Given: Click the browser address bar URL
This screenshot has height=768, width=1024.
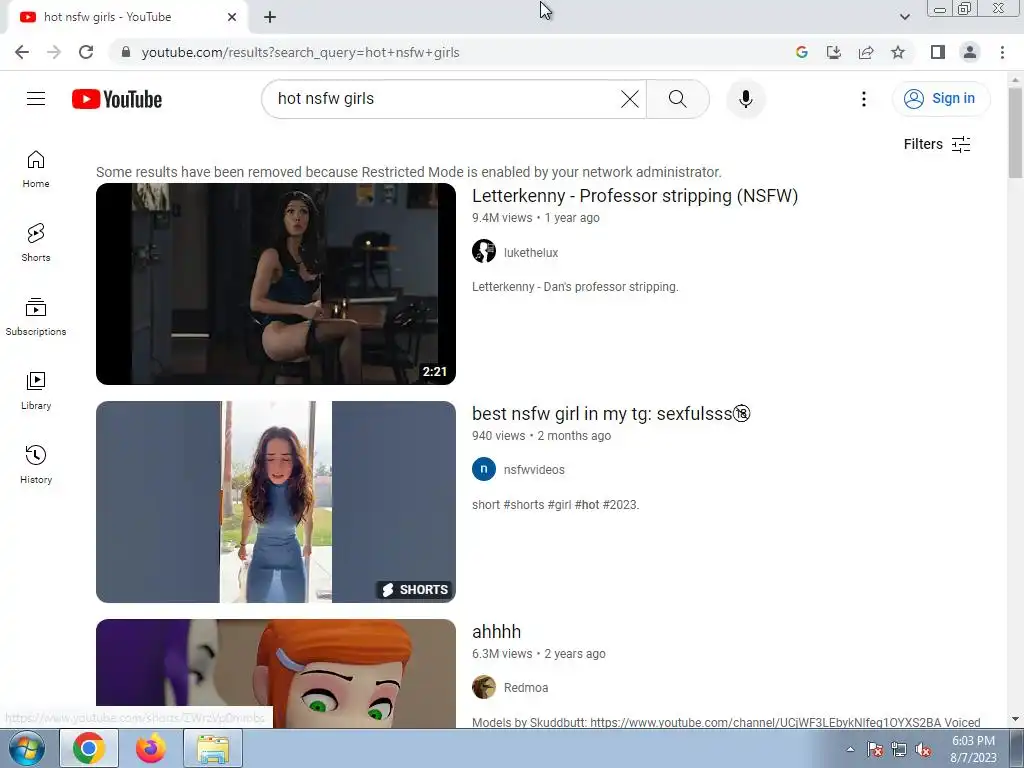Looking at the screenshot, I should (300, 52).
